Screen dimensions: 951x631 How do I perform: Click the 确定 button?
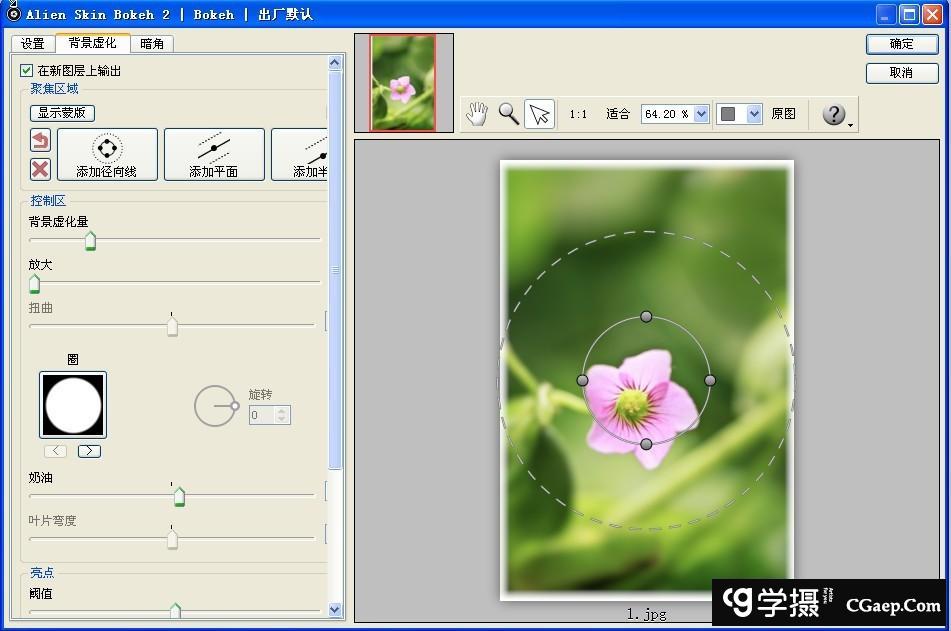pos(901,44)
